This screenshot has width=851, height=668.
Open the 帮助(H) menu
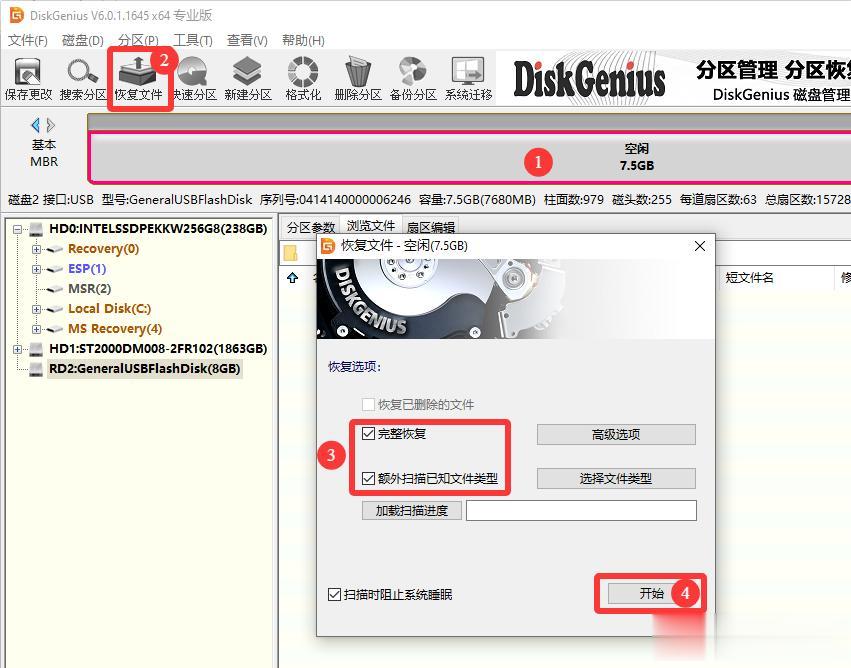coord(303,40)
